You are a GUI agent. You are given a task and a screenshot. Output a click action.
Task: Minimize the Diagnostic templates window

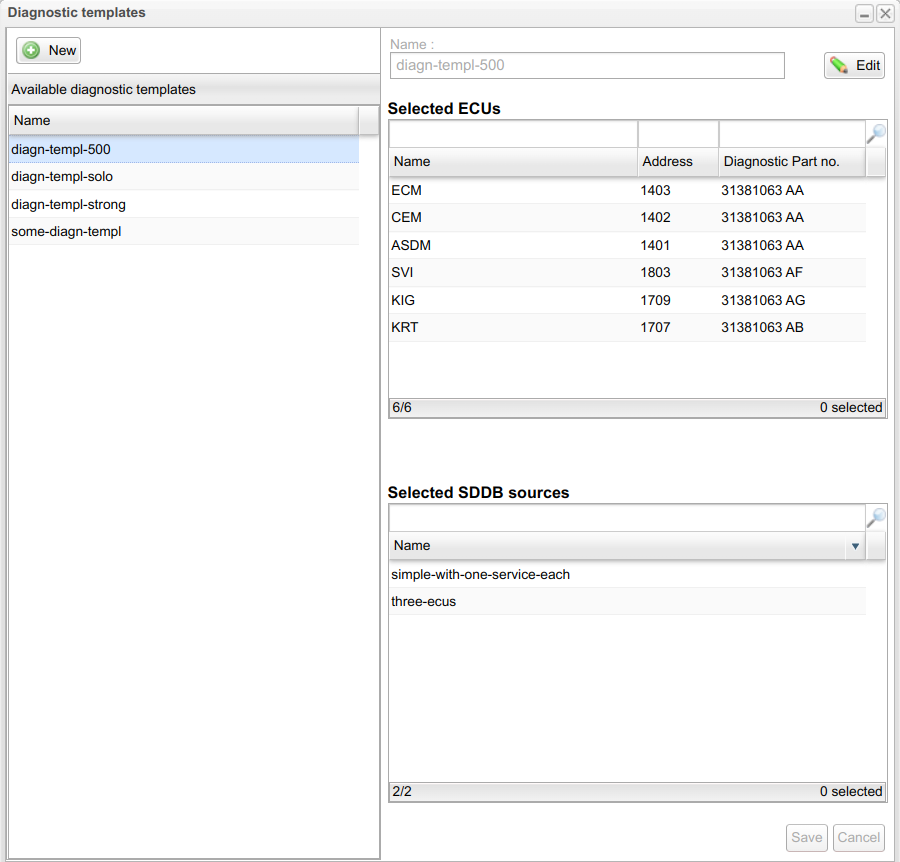[864, 14]
